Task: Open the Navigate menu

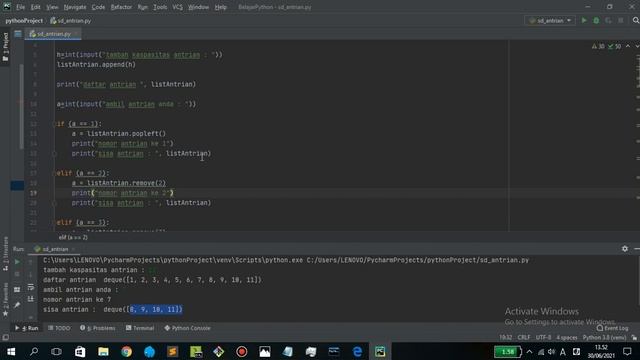Action: (x=75, y=7)
